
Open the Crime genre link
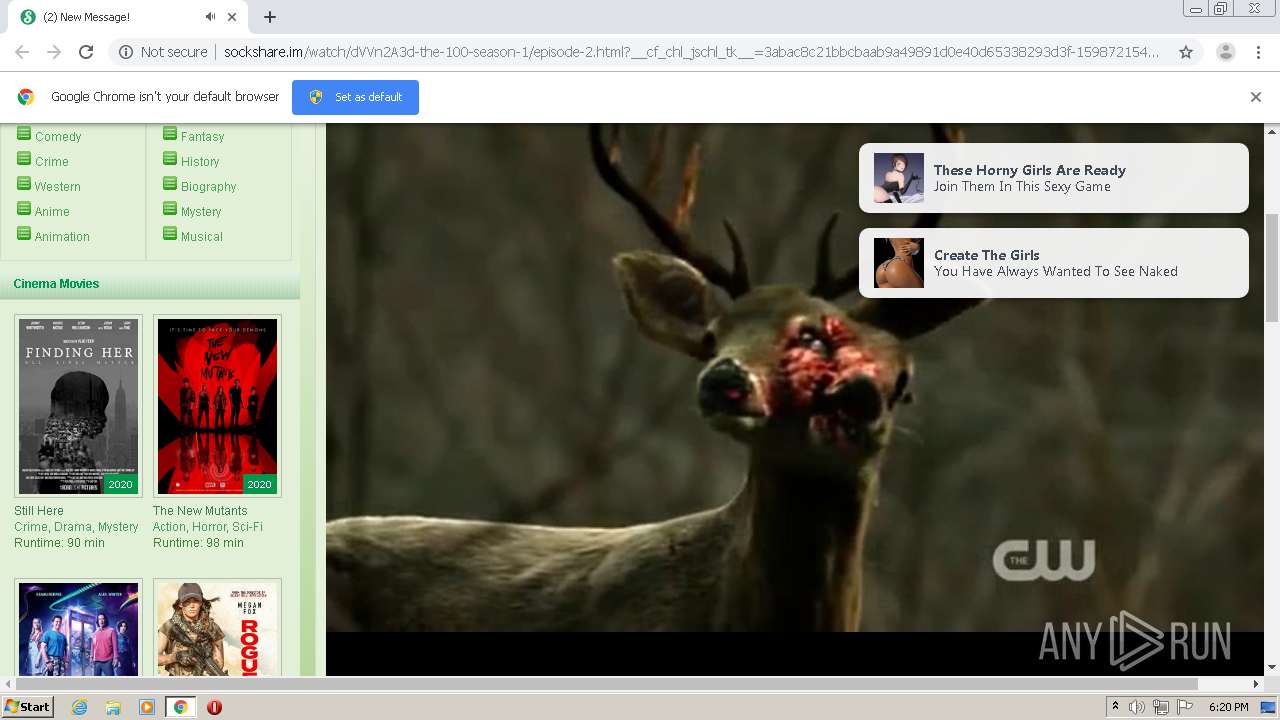tap(52, 162)
